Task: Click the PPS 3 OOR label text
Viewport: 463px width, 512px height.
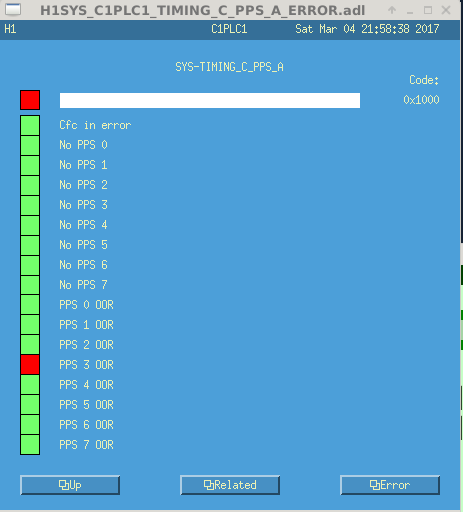Action: pyautogui.click(x=86, y=365)
